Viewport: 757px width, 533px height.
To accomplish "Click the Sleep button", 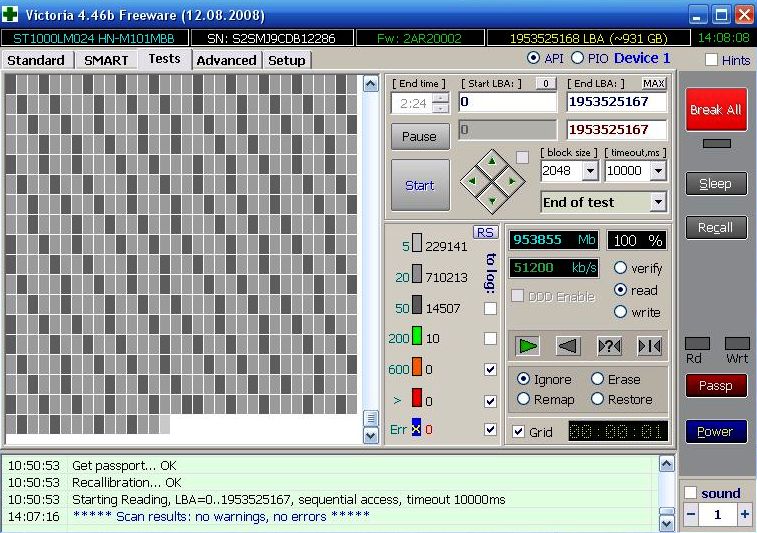I will pyautogui.click(x=716, y=184).
